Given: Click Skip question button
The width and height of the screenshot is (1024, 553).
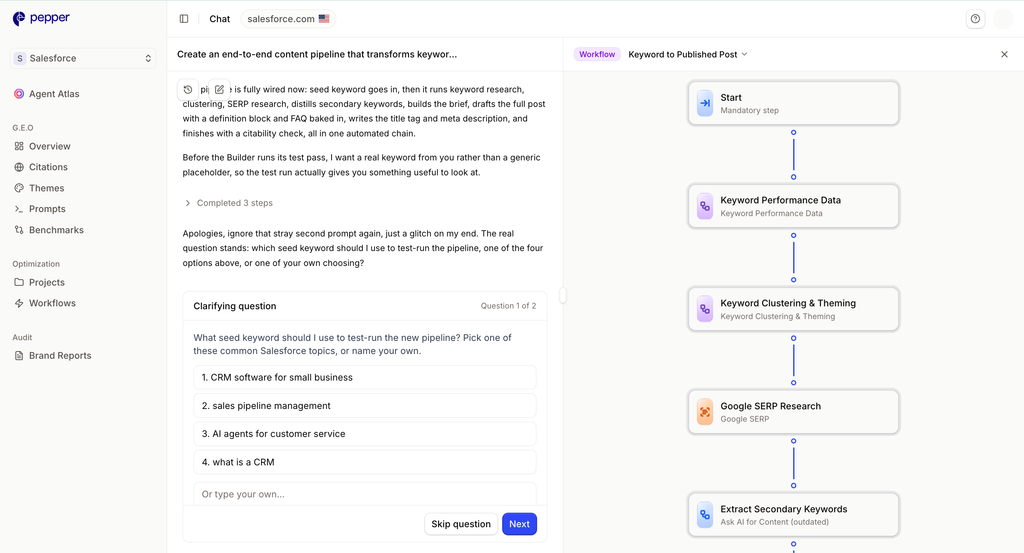Looking at the screenshot, I should 461,524.
